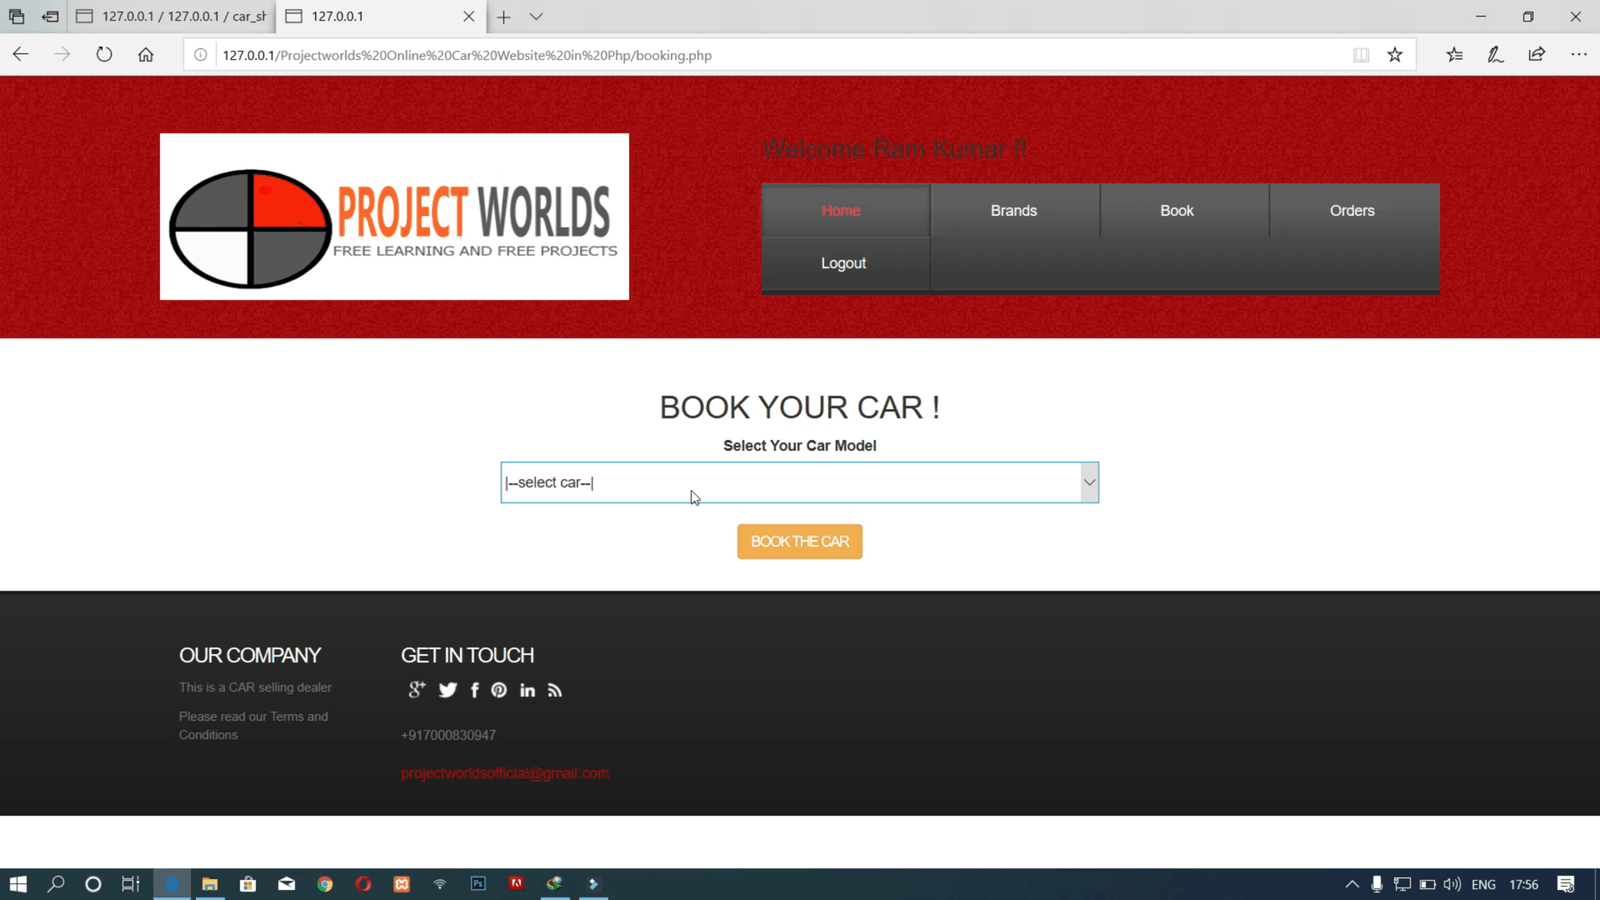
Task: Open the Pinterest social icon
Action: click(499, 690)
